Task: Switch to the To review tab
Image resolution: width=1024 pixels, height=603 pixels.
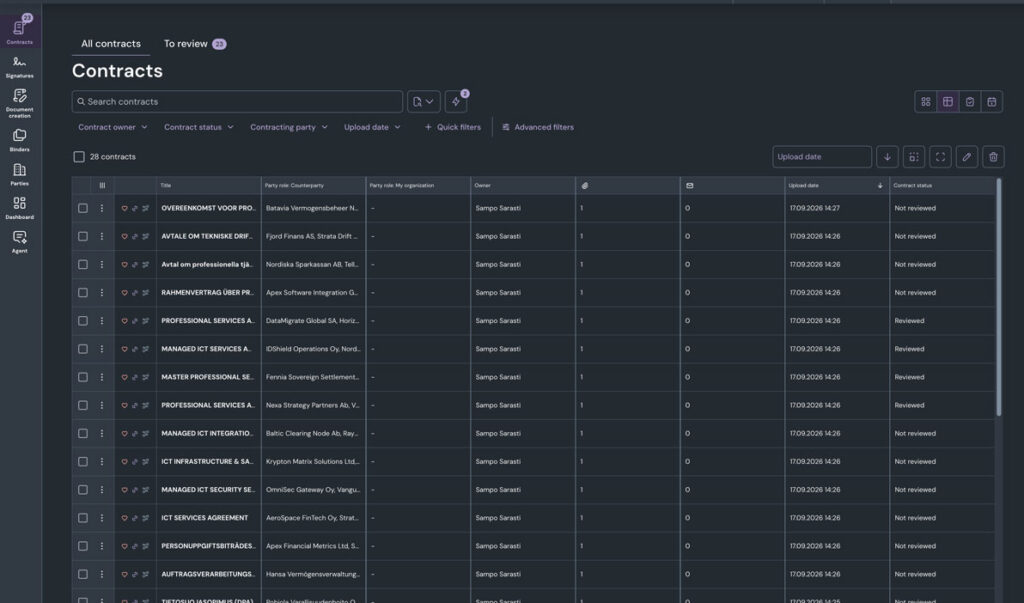Action: point(195,44)
